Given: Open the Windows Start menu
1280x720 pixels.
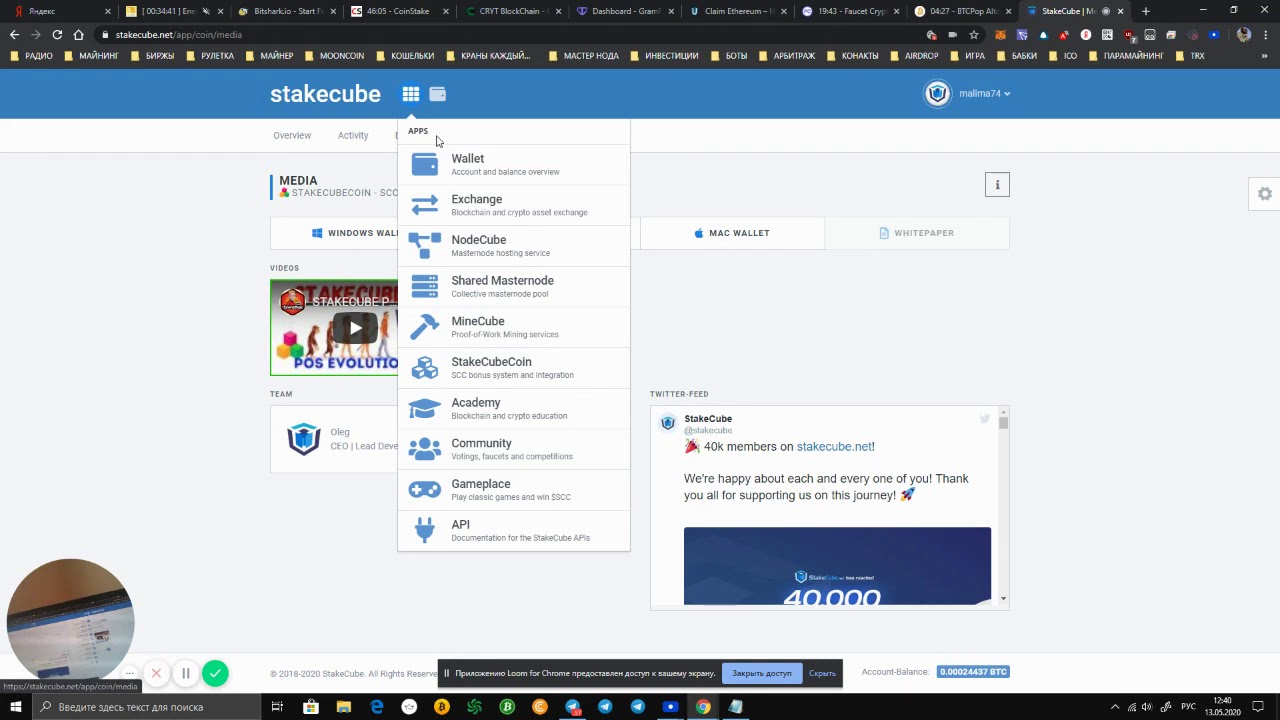Looking at the screenshot, I should [x=16, y=707].
